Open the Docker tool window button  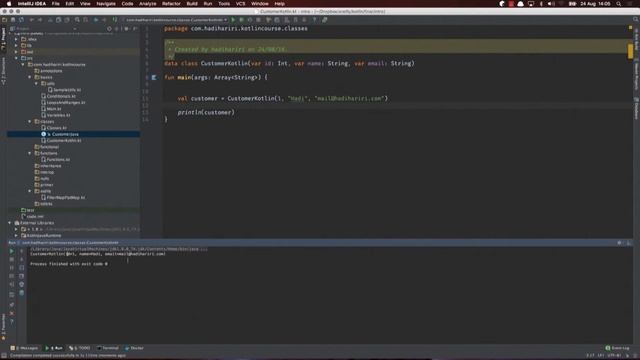(x=134, y=348)
